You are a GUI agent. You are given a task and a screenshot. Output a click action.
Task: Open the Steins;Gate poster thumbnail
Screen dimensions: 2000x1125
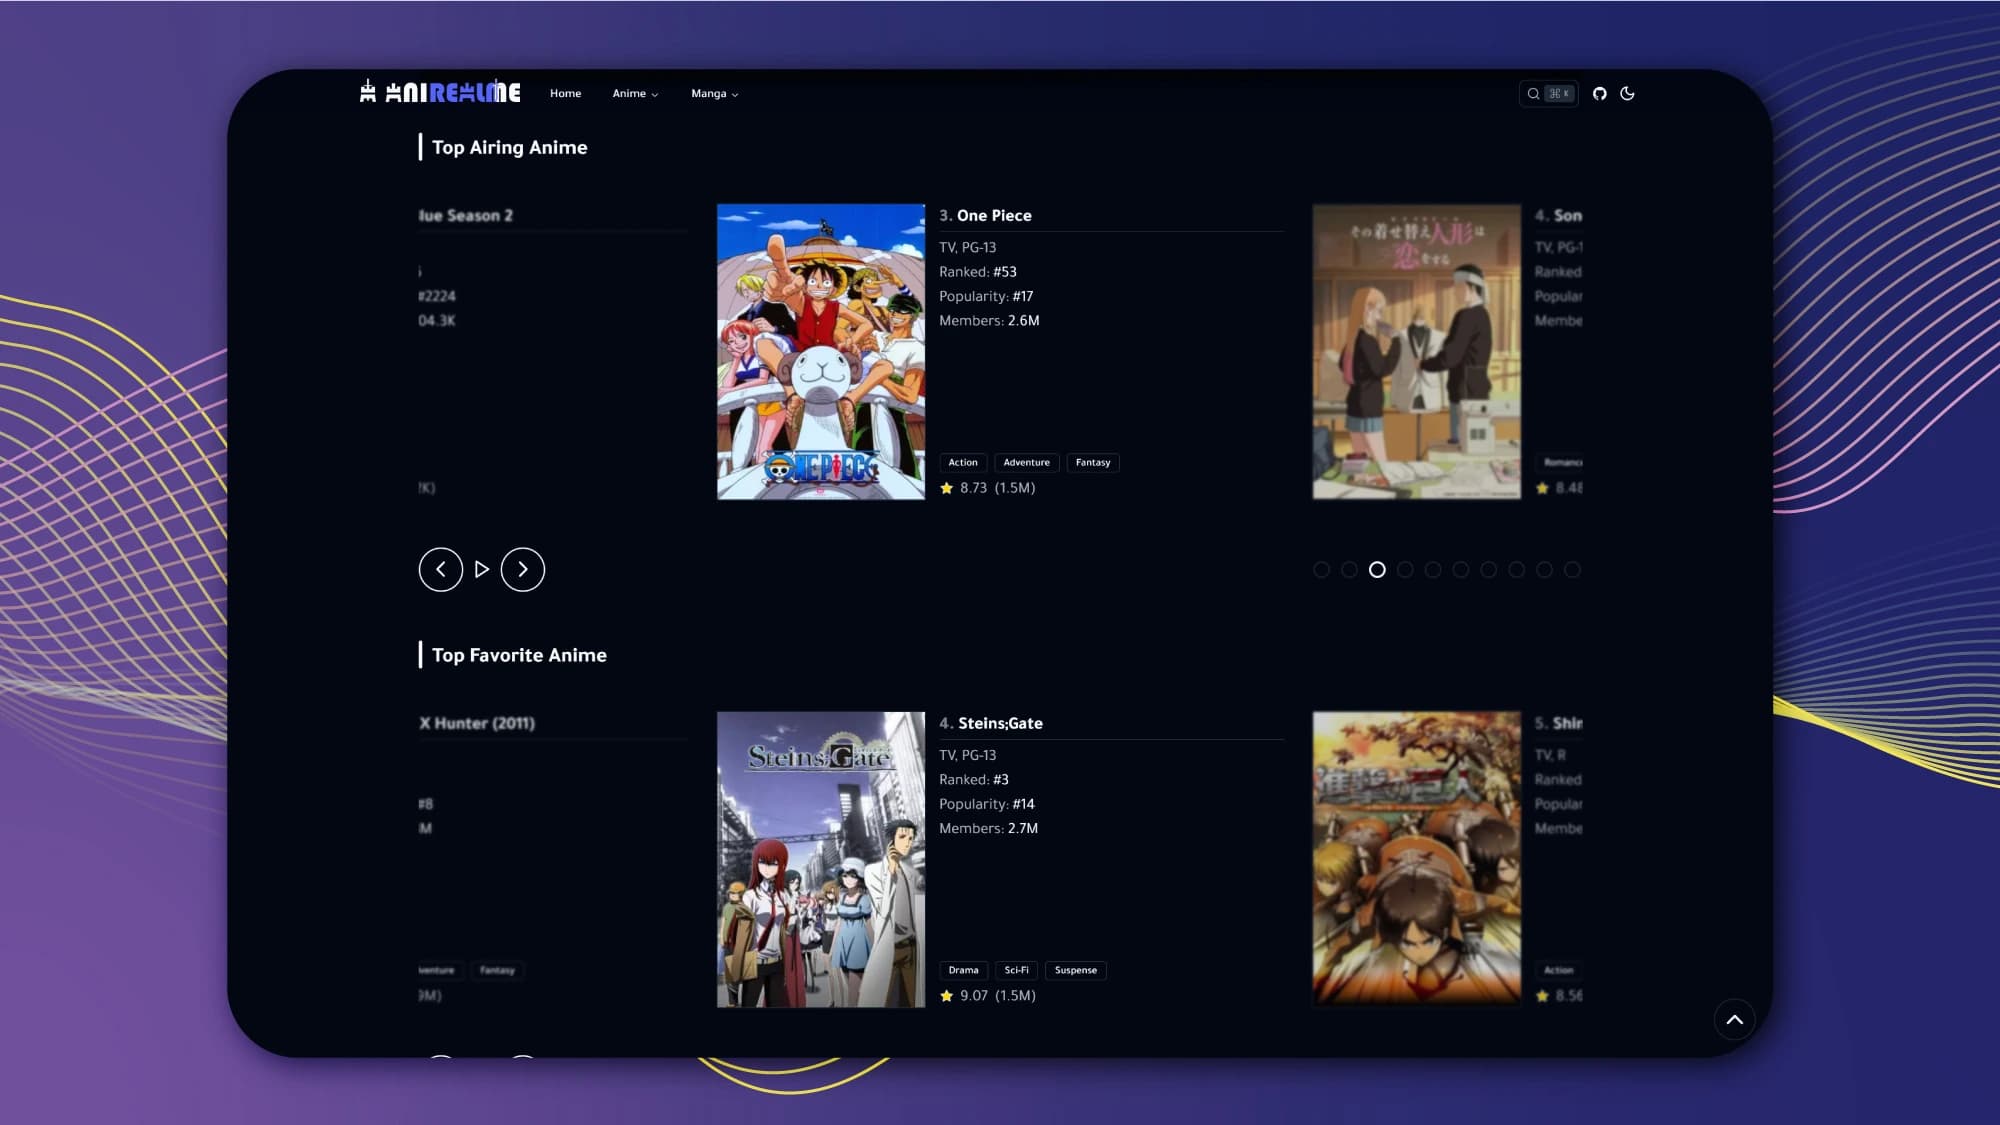(x=820, y=859)
